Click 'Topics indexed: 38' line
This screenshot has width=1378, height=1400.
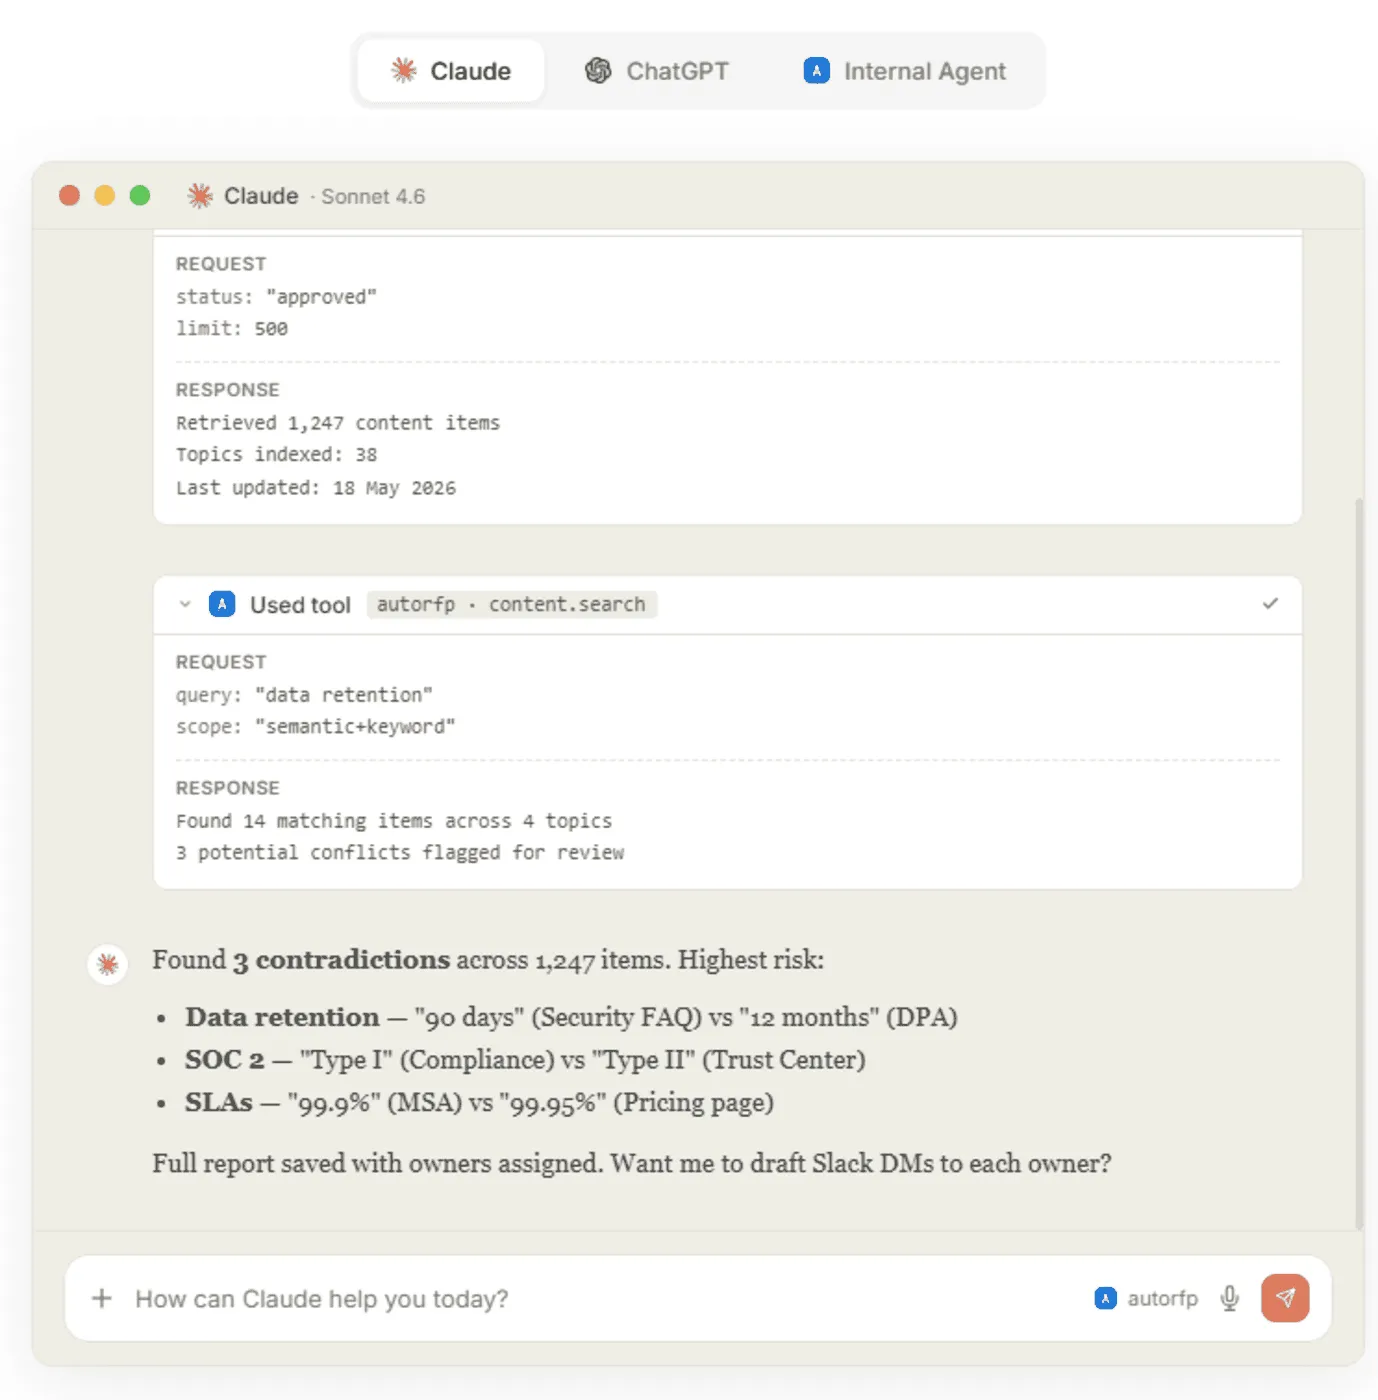tap(276, 455)
